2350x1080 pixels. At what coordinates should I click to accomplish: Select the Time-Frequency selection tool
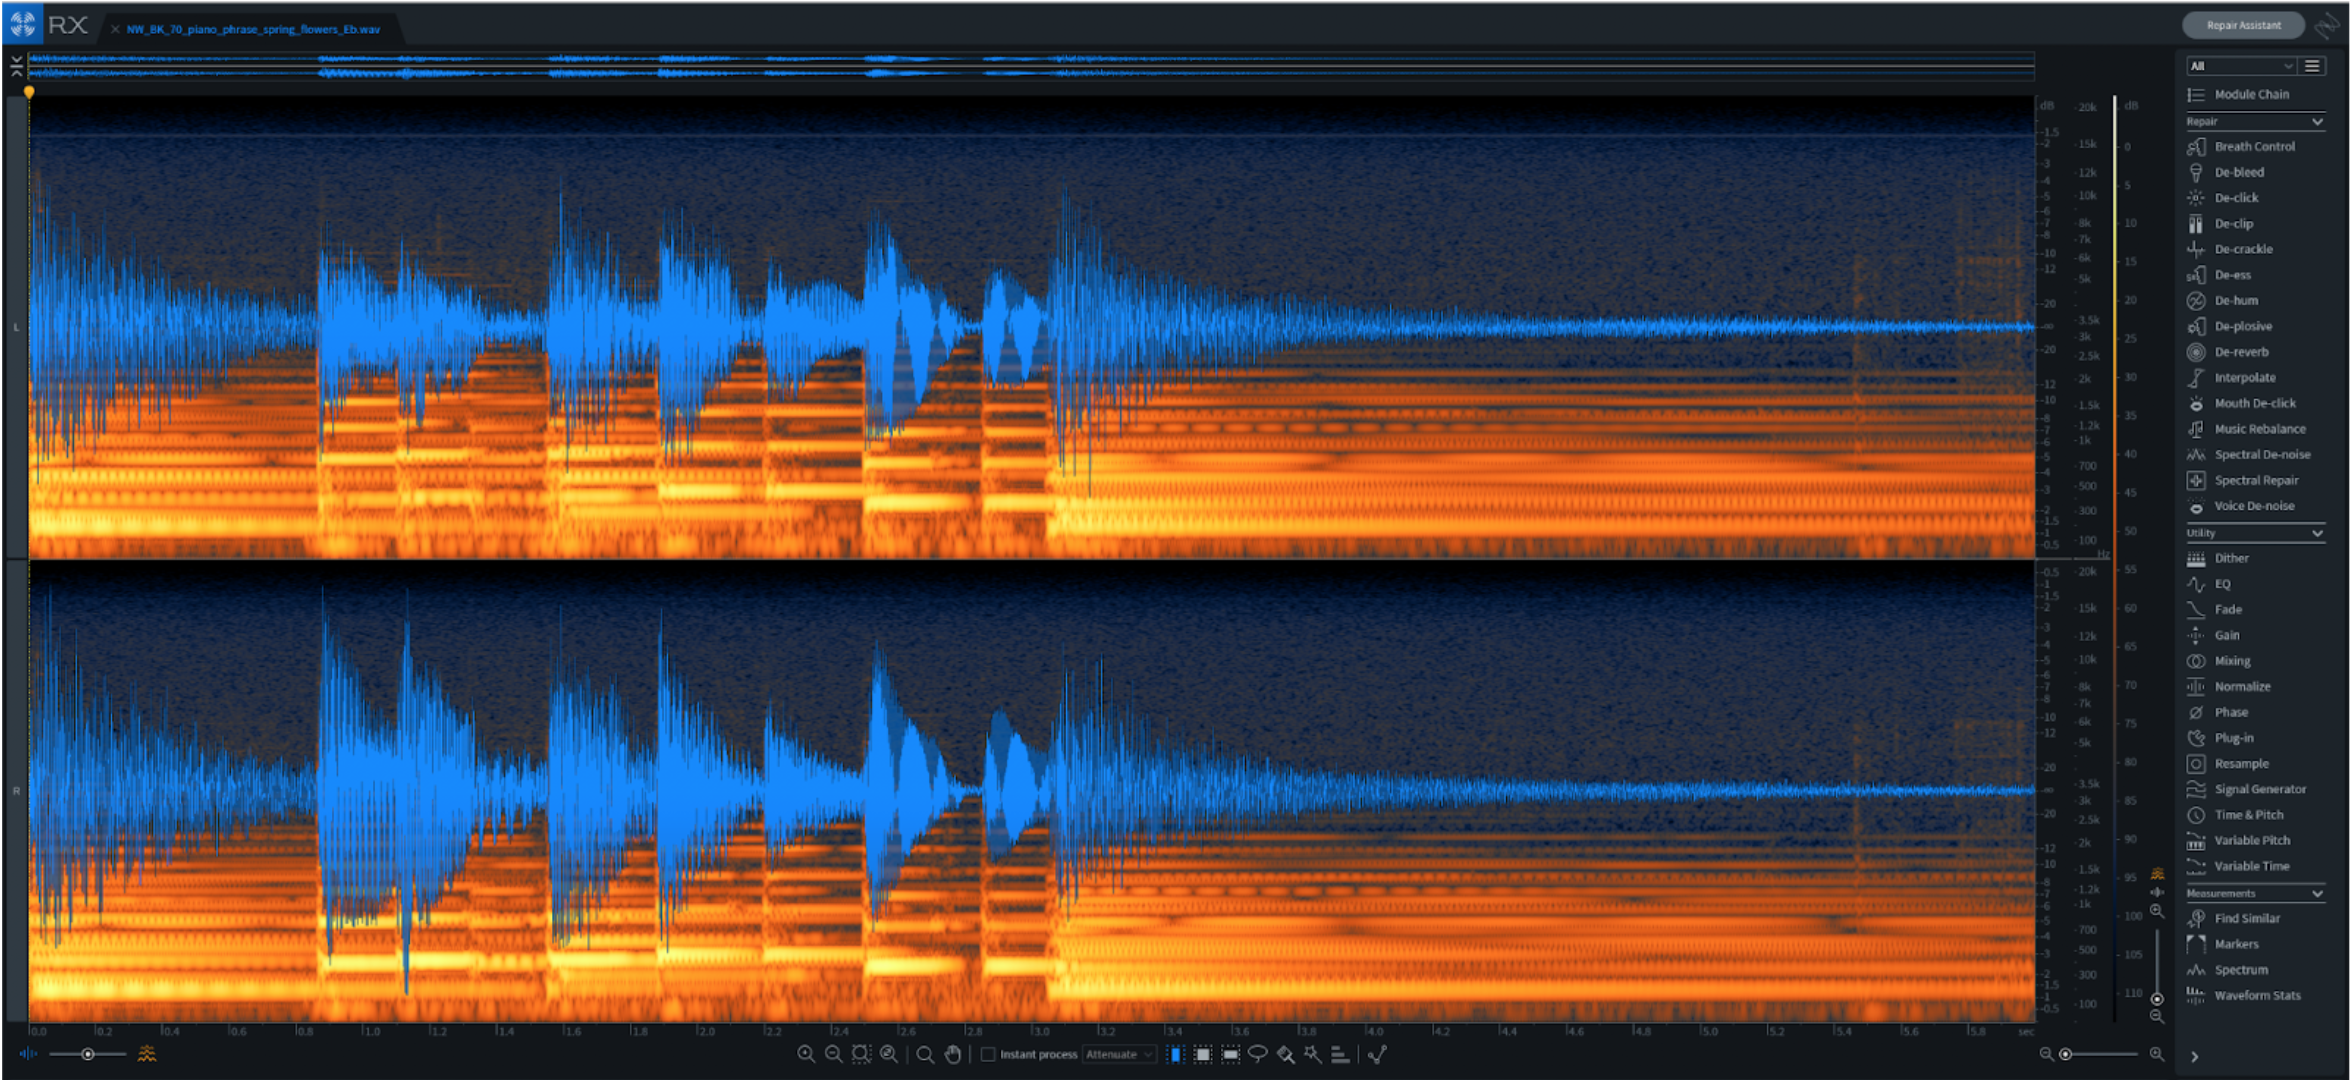tap(1203, 1054)
